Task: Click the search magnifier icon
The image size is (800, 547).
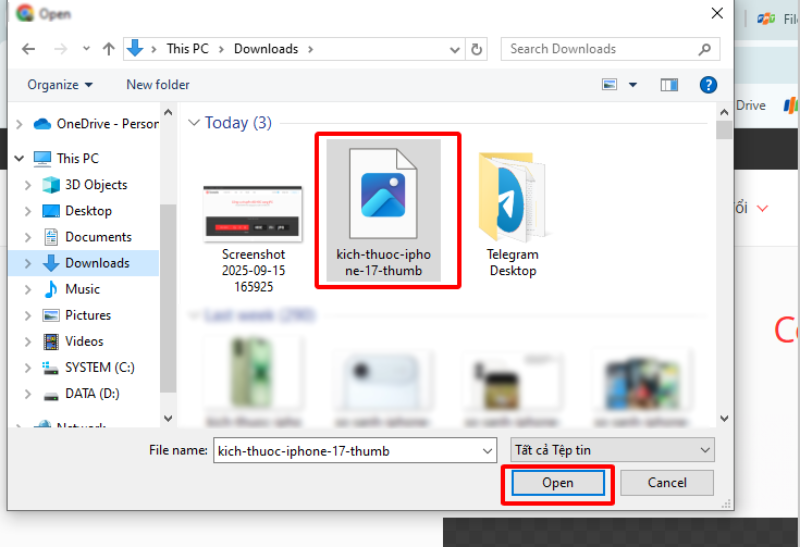Action: point(705,49)
